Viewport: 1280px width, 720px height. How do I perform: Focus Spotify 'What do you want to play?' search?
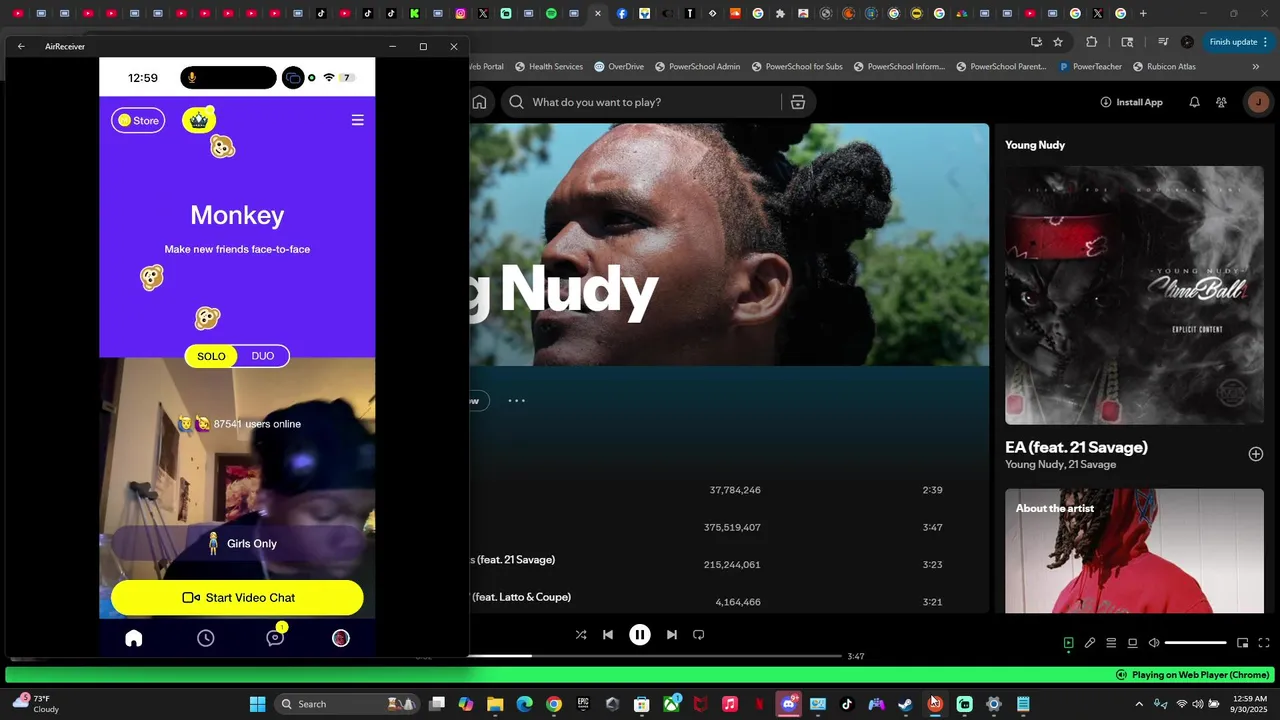(640, 102)
